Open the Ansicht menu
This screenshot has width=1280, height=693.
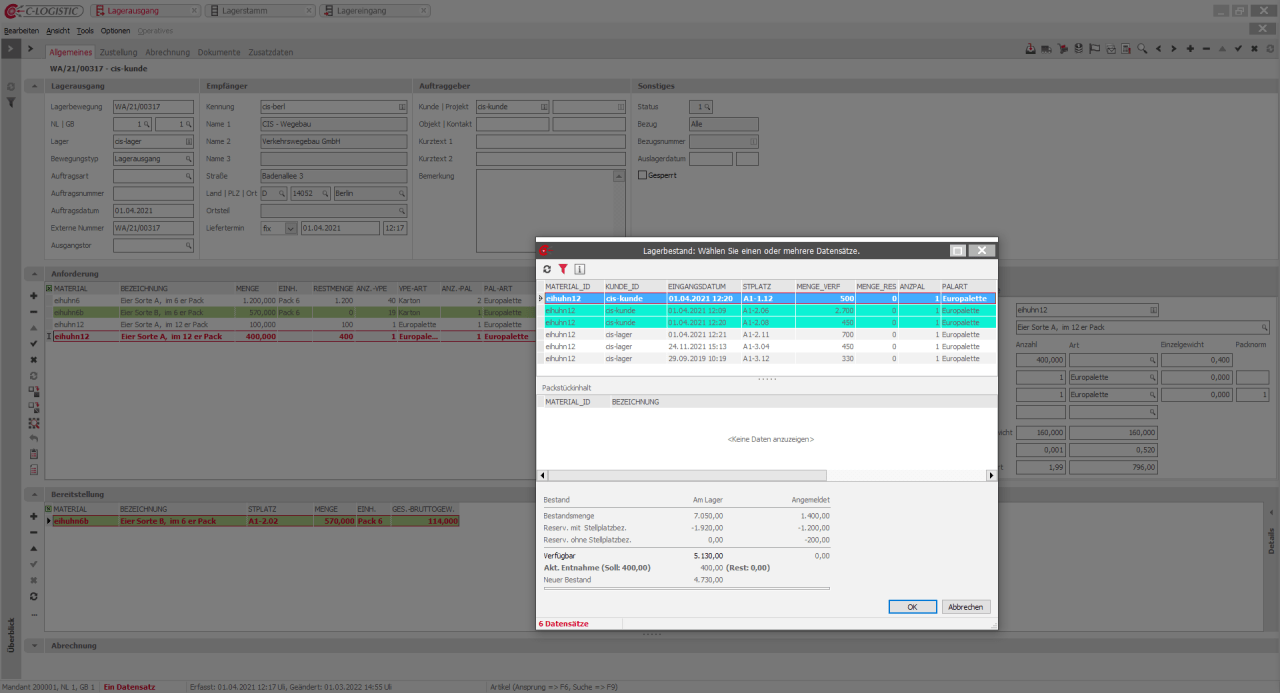click(x=58, y=31)
